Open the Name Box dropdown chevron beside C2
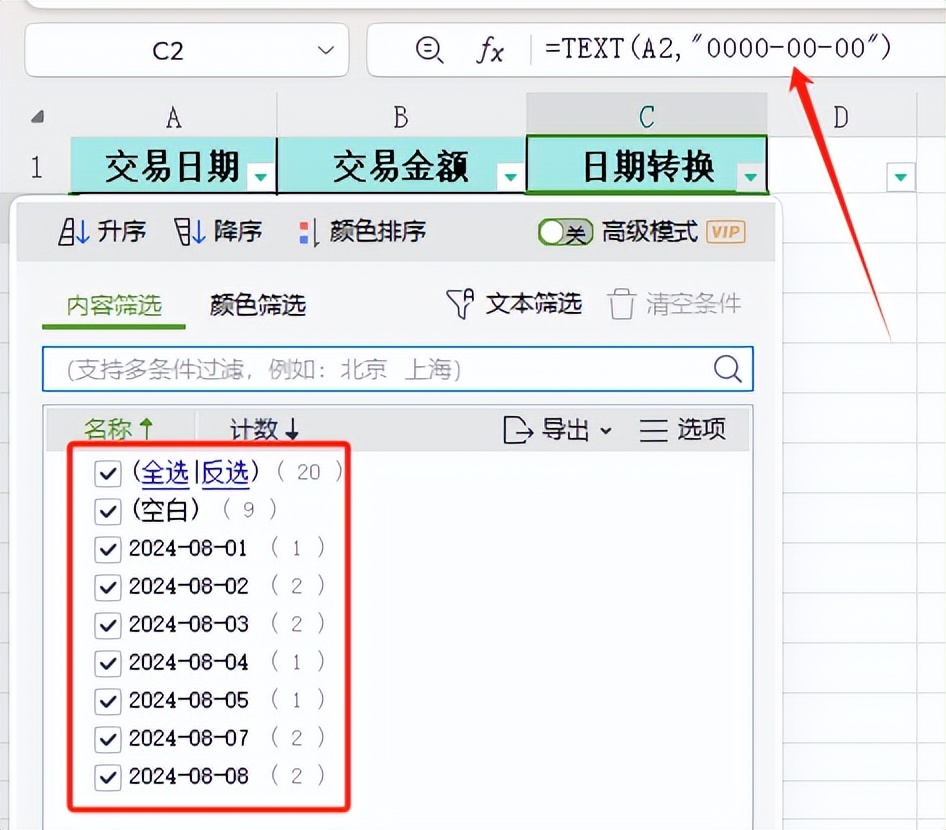The height and width of the screenshot is (830, 946). point(326,50)
